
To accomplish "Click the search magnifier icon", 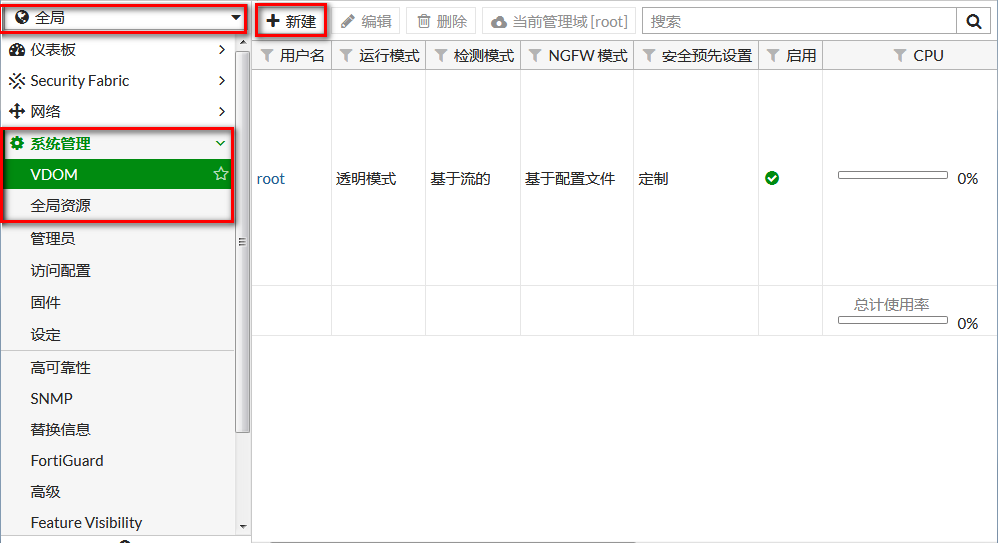I will coord(972,21).
